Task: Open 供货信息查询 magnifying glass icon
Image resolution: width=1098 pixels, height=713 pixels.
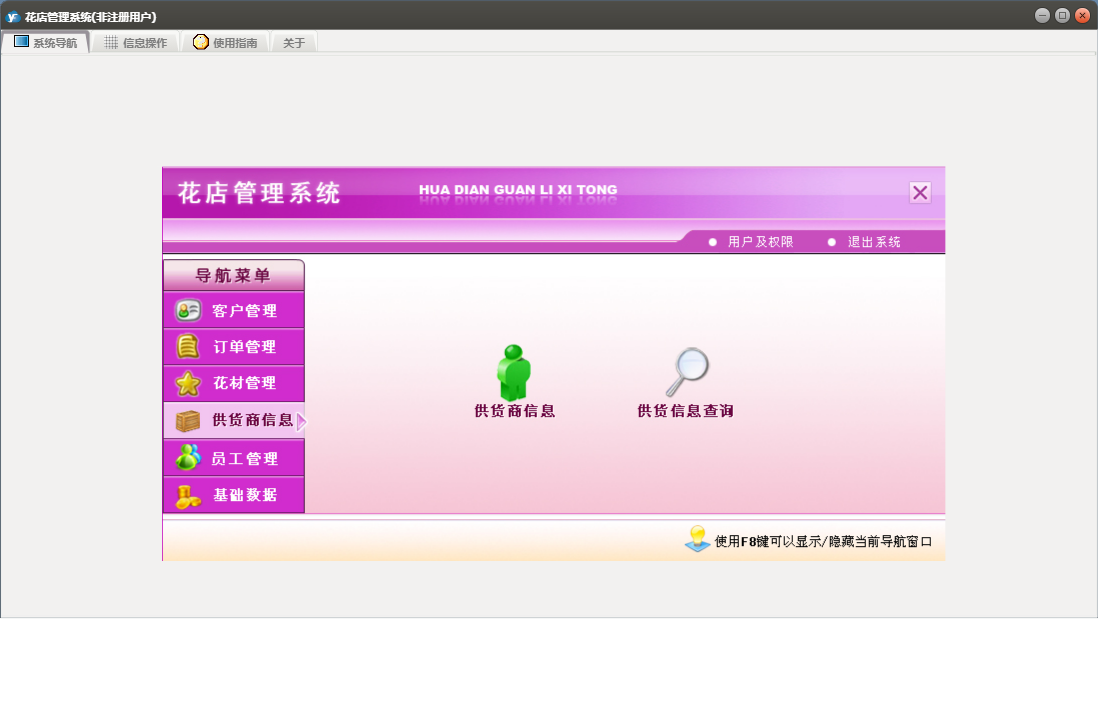Action: (686, 372)
